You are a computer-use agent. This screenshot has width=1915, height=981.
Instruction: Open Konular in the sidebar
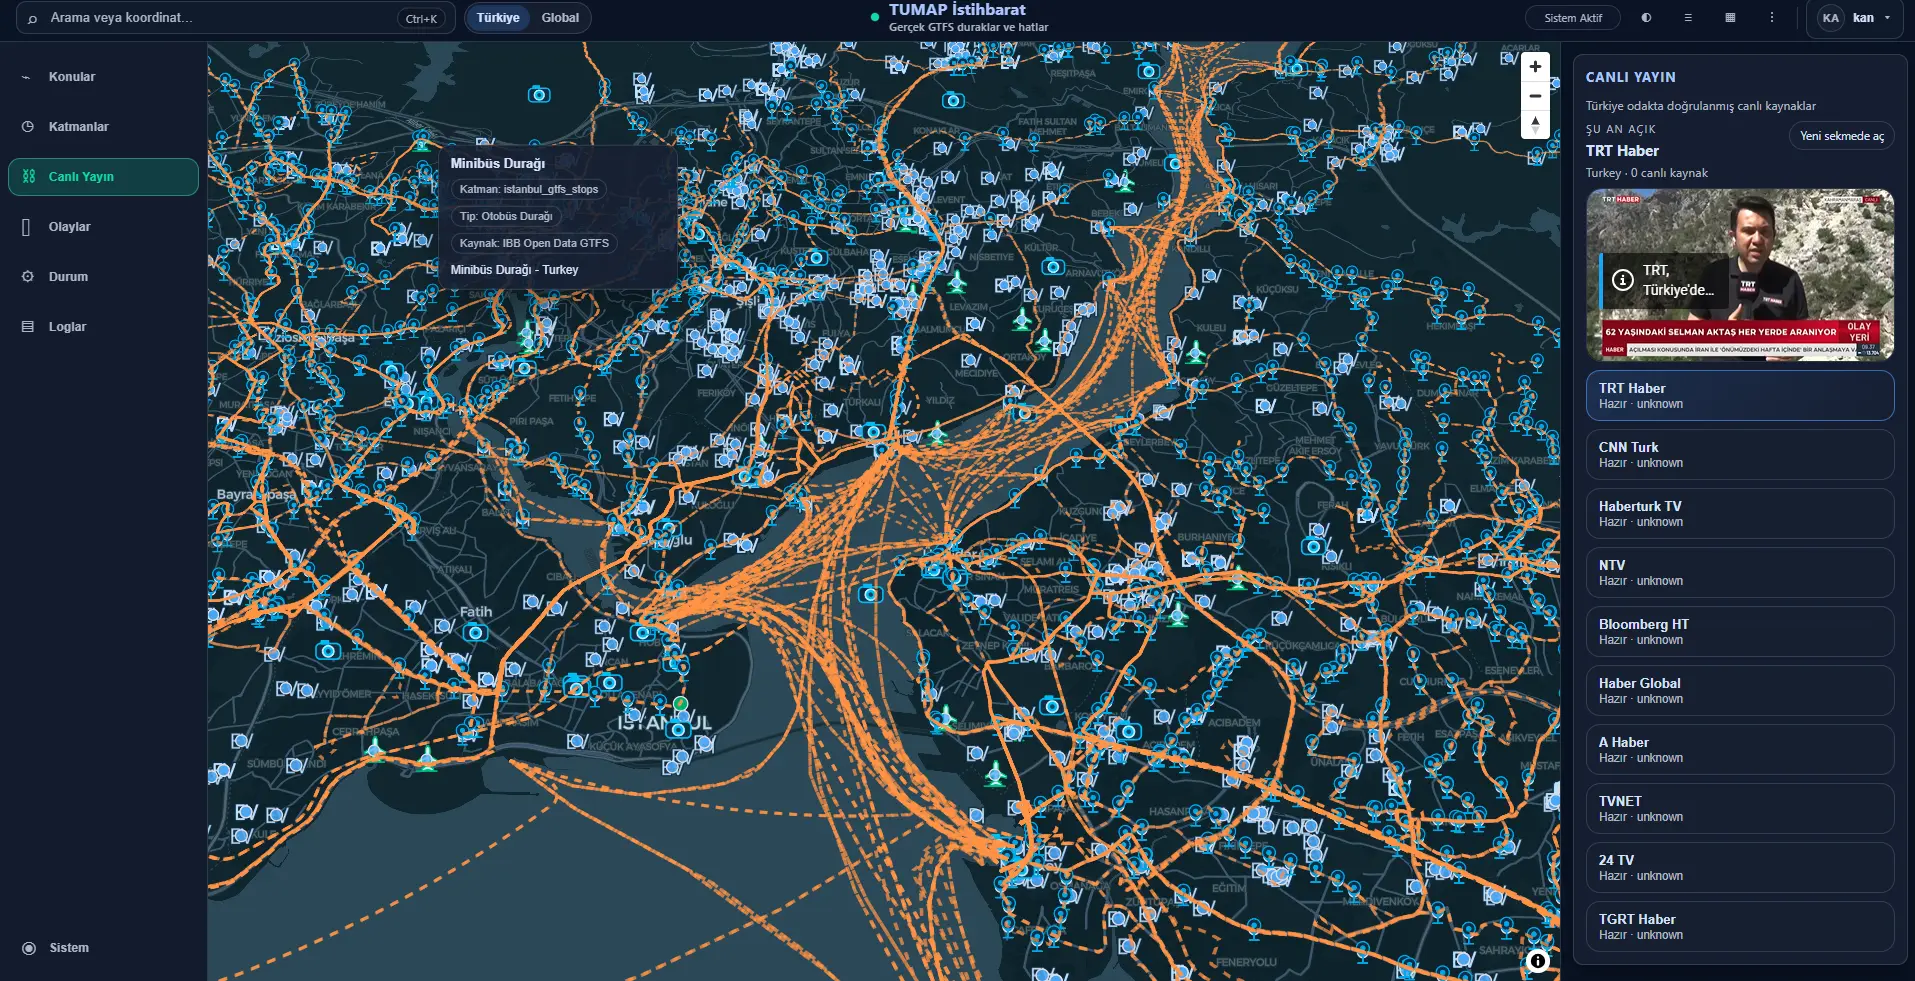pos(103,77)
